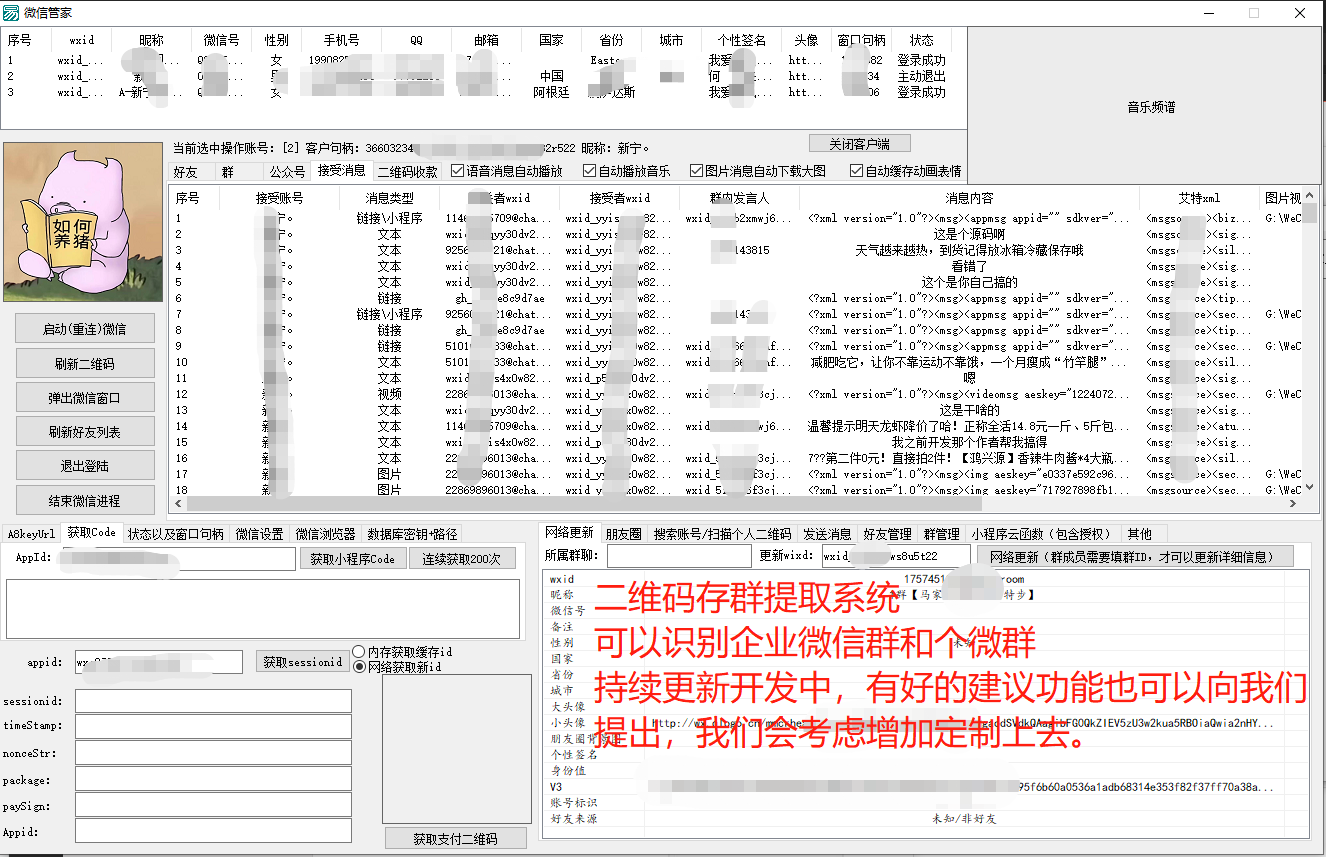Click 连续获取200次 button
The height and width of the screenshot is (857, 1326).
[x=461, y=558]
